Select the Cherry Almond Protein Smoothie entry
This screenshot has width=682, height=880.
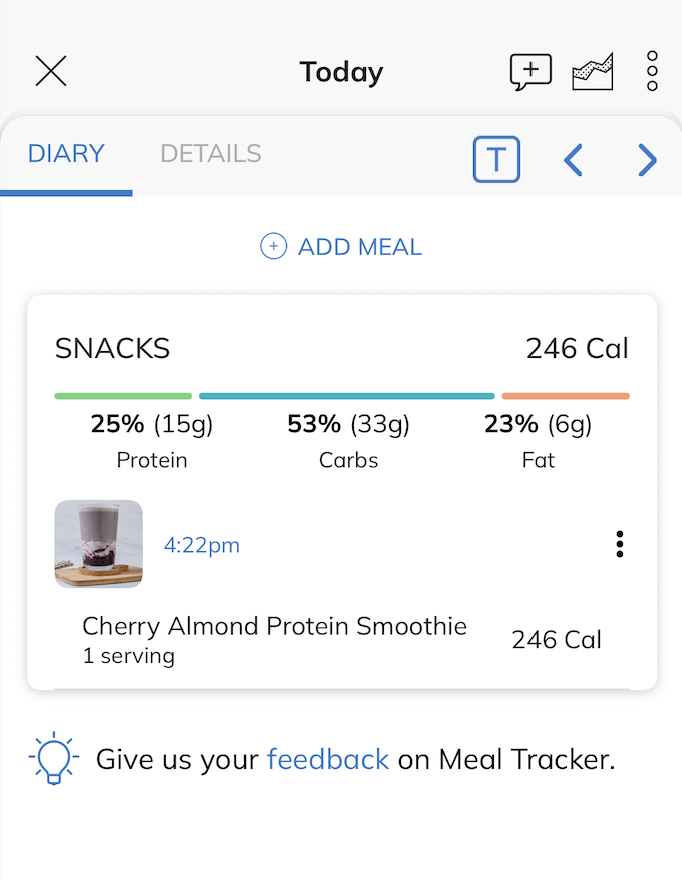pos(274,627)
